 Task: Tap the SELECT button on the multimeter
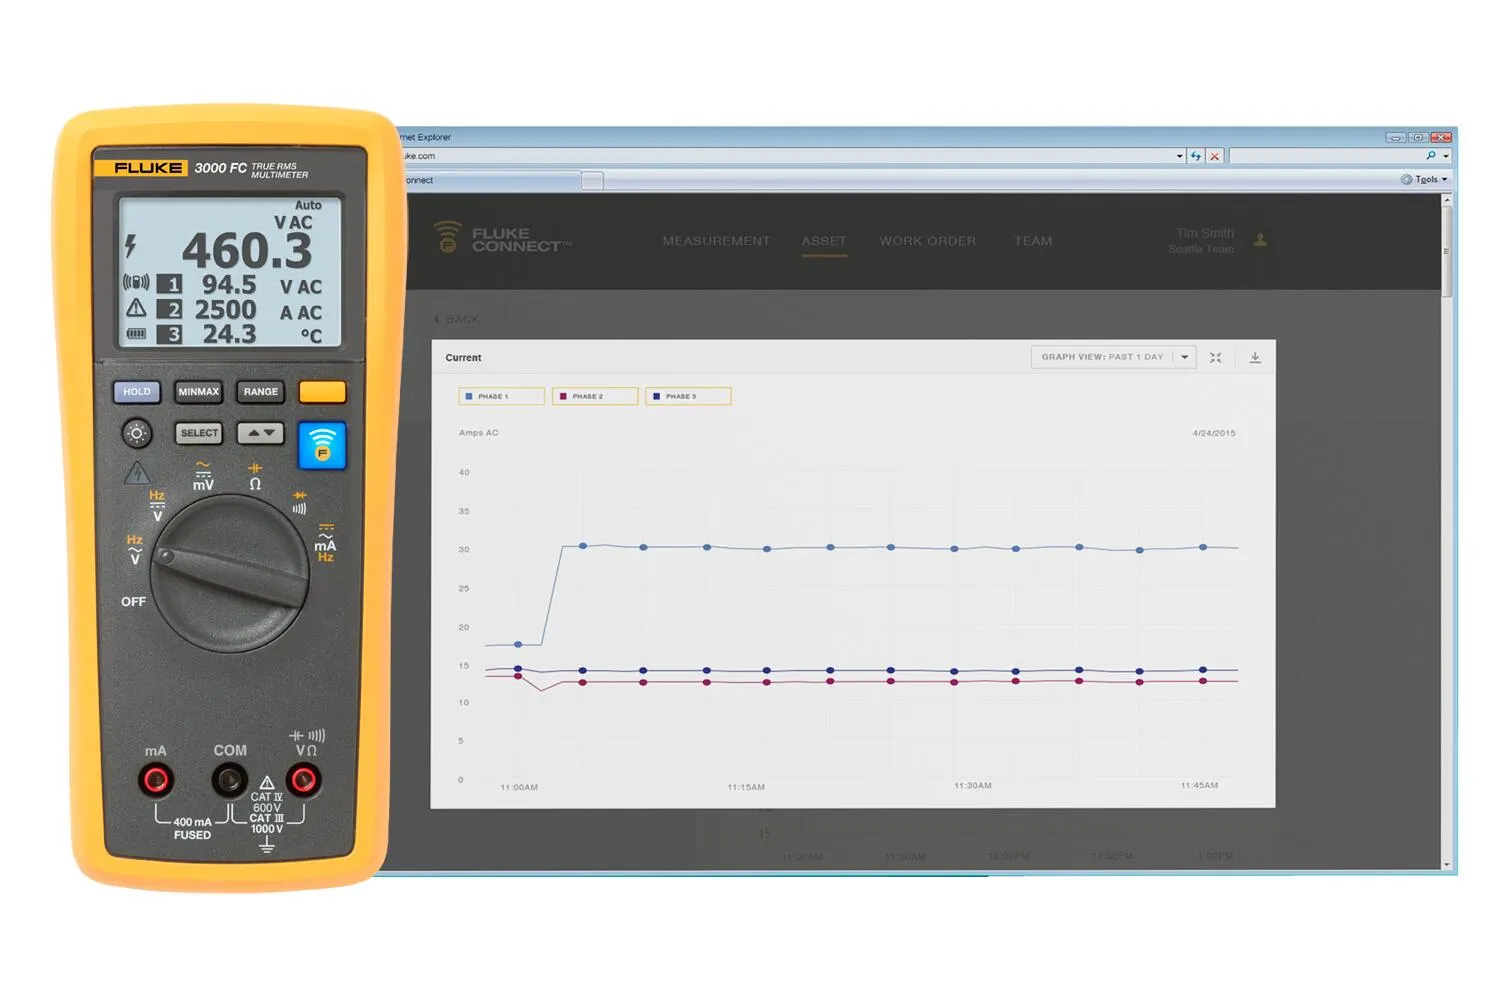(x=199, y=433)
